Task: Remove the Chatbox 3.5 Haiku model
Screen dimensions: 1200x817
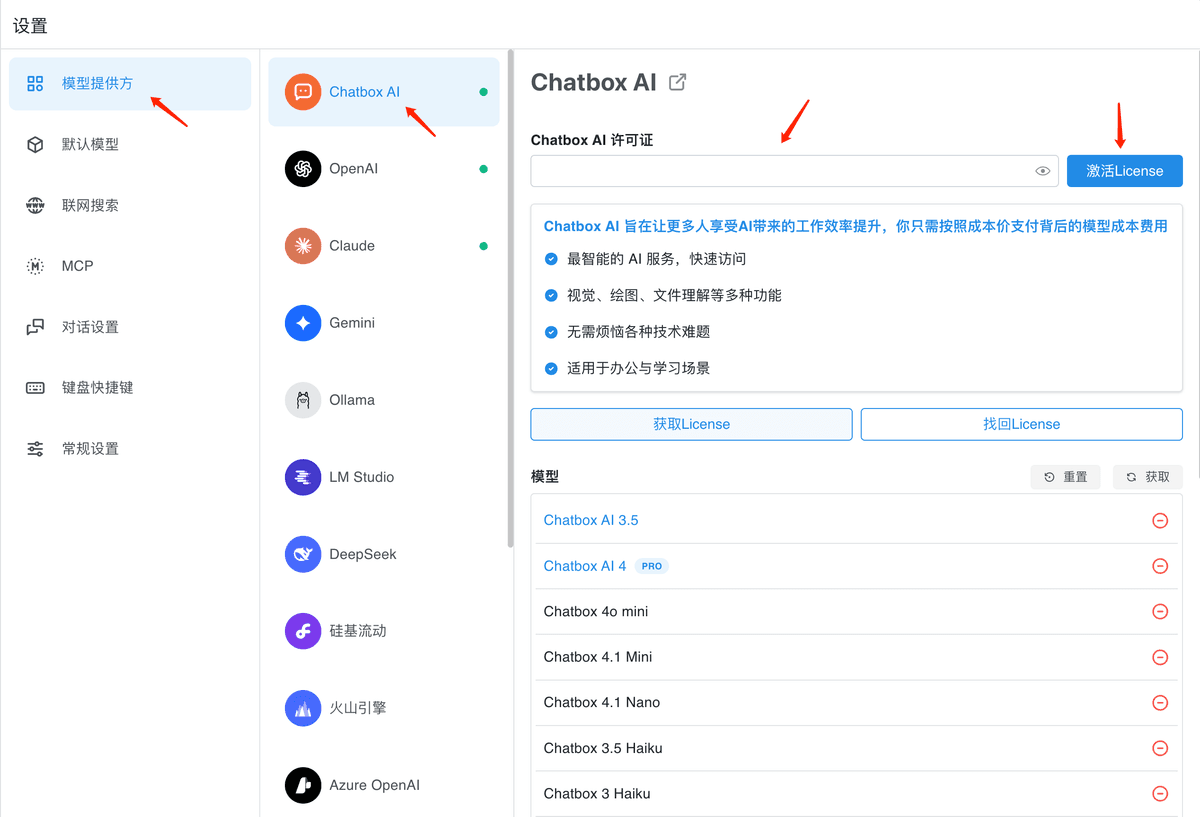Action: pyautogui.click(x=1160, y=748)
